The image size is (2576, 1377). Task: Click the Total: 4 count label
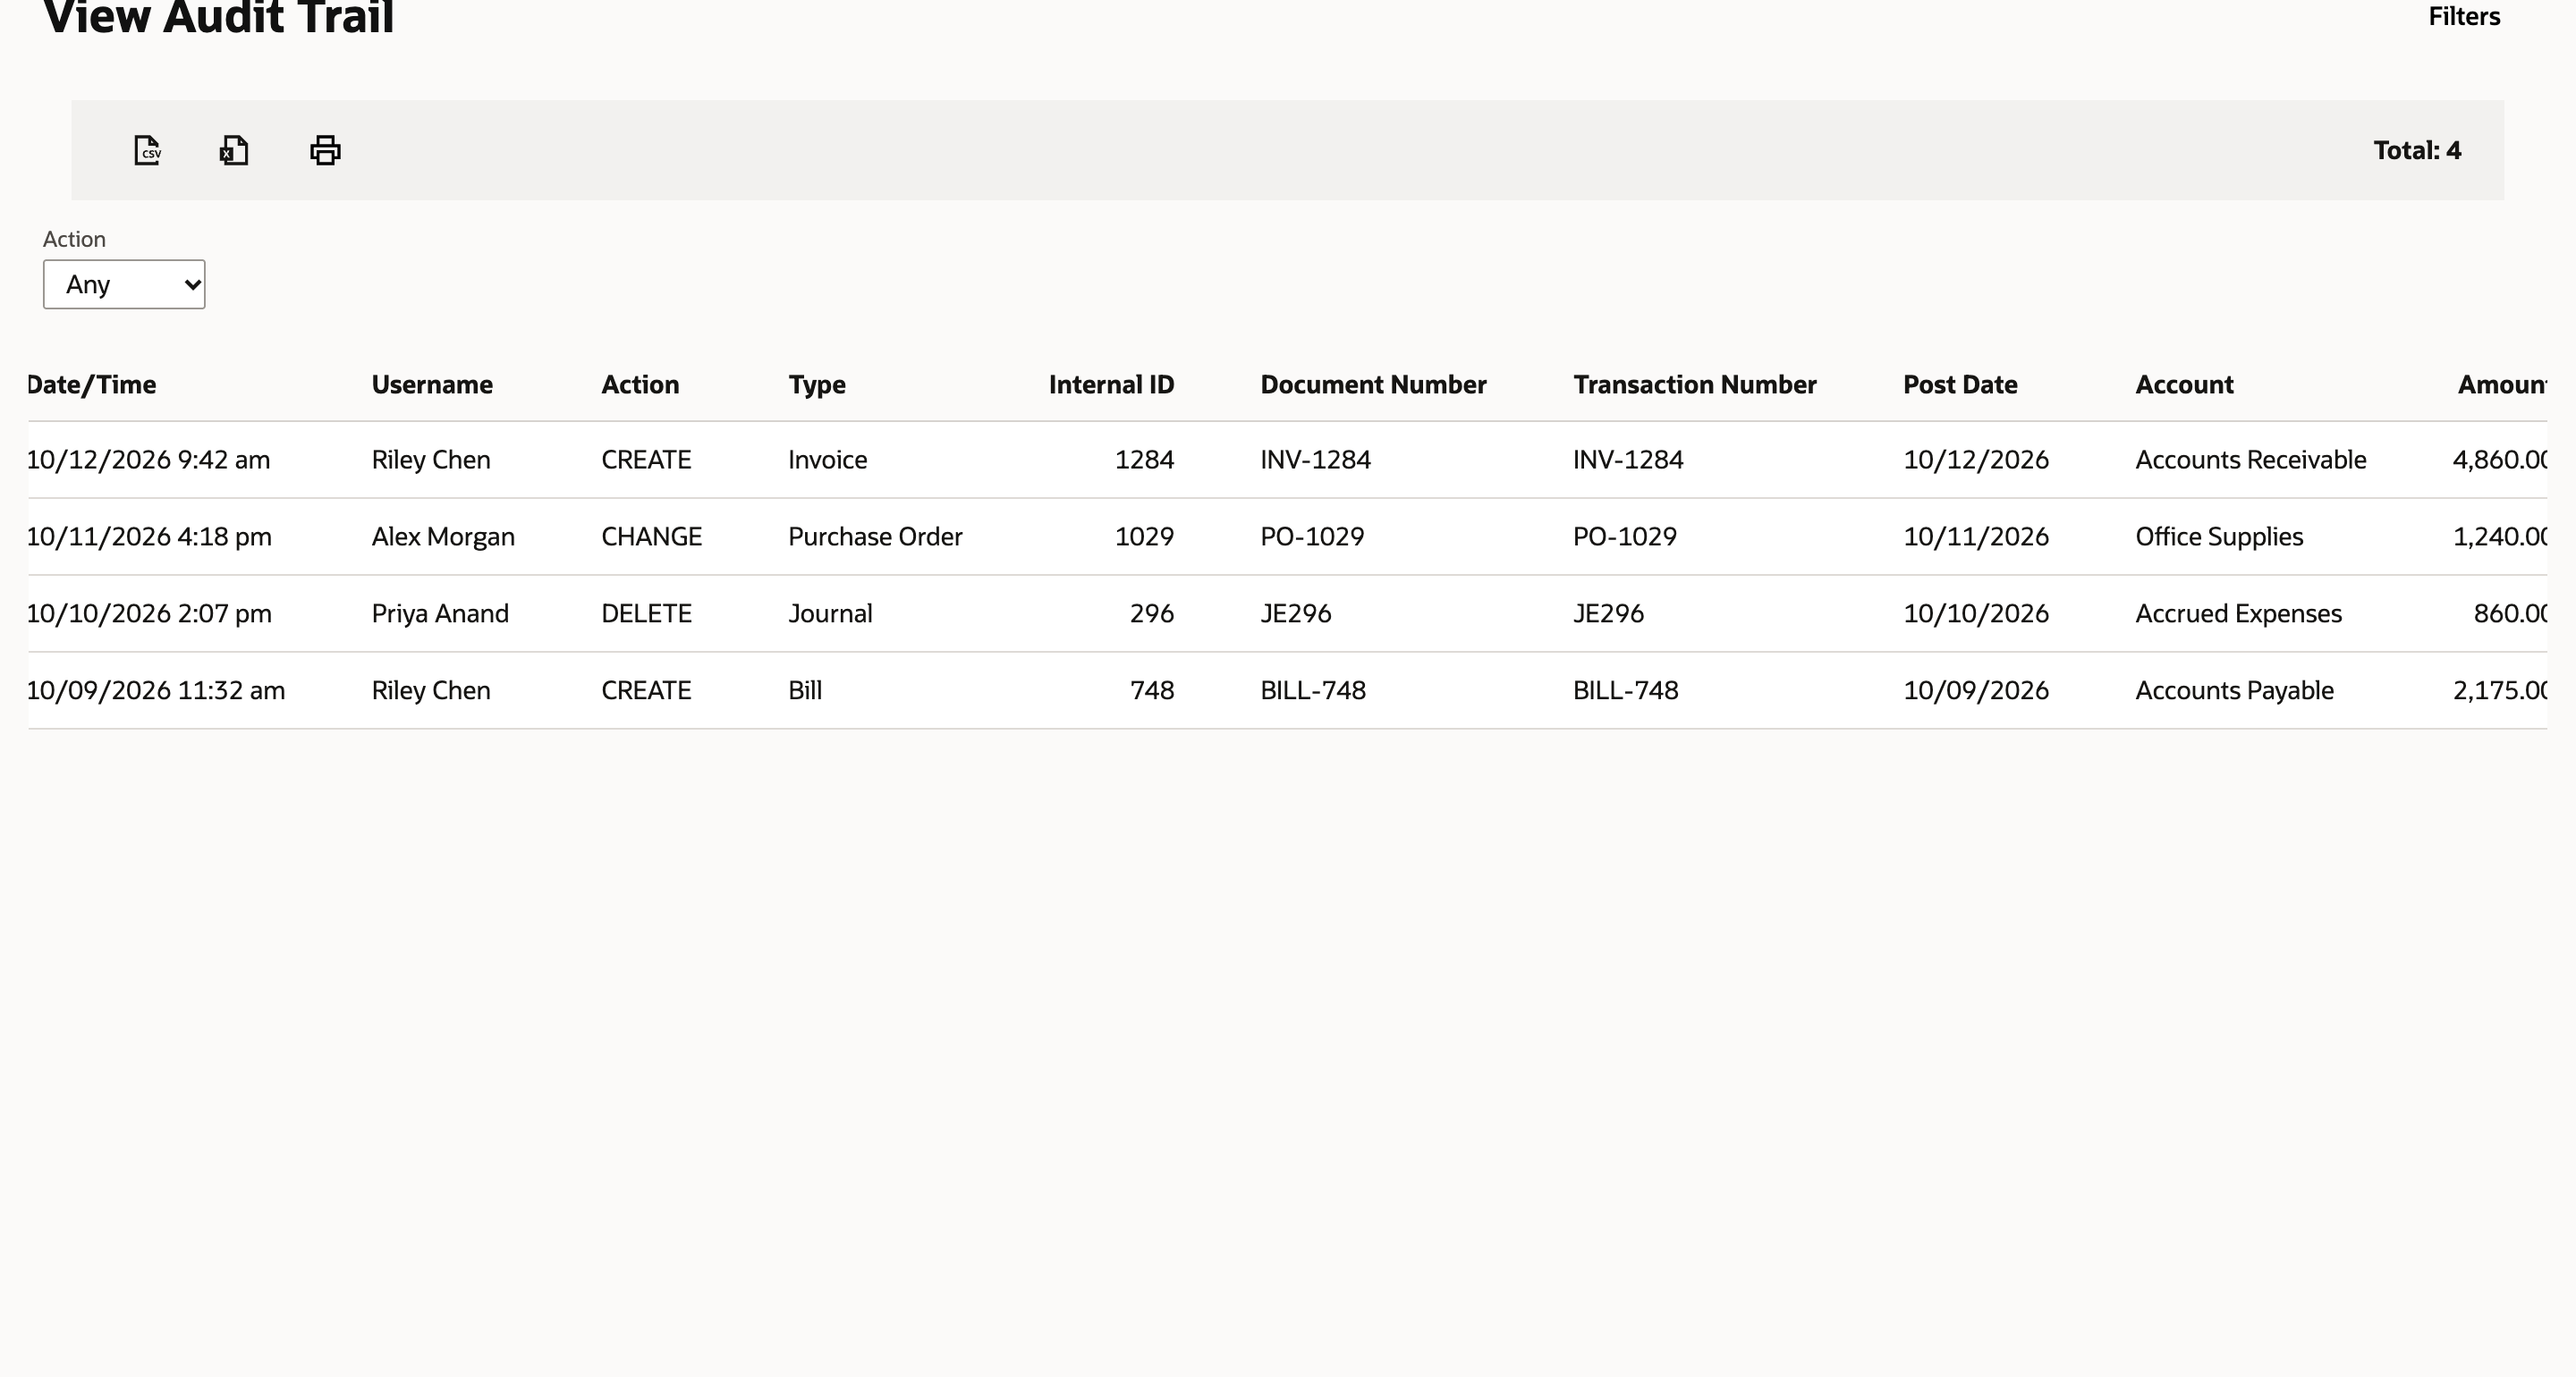[x=2417, y=150]
